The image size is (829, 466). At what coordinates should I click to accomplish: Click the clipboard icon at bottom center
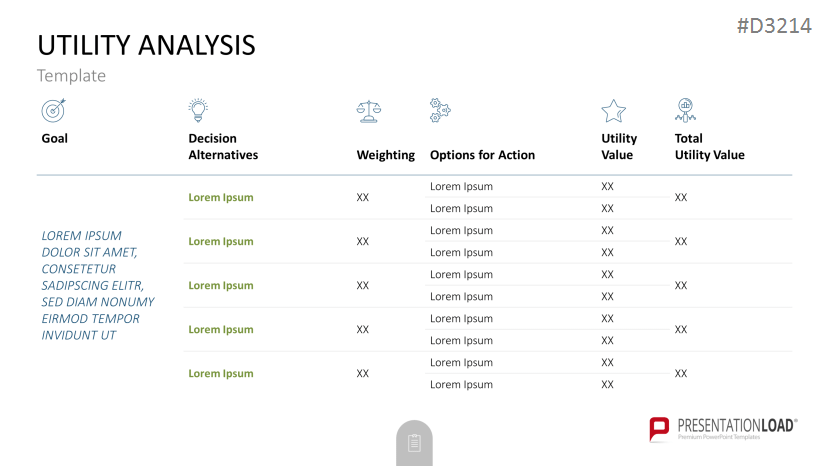tap(414, 443)
